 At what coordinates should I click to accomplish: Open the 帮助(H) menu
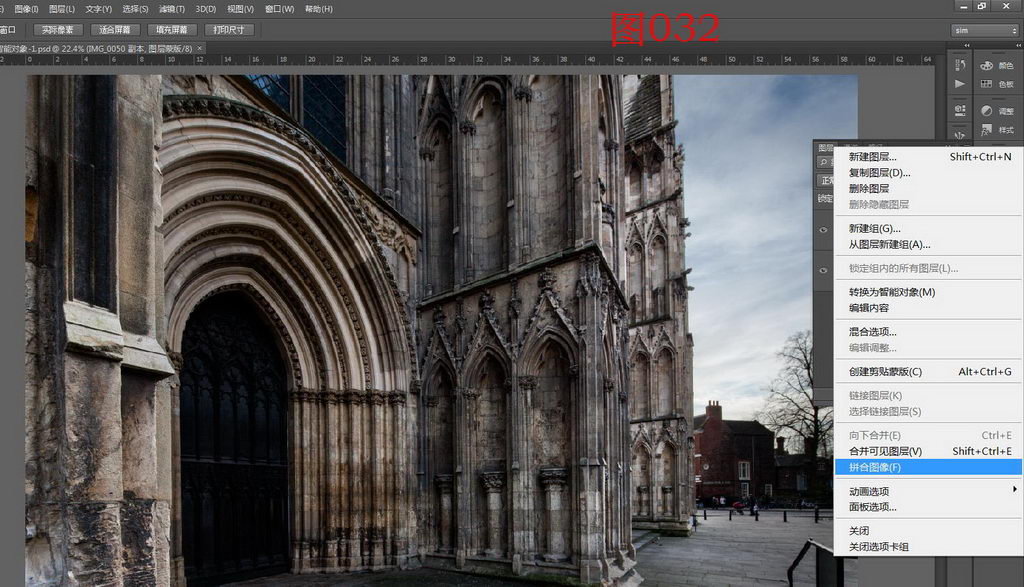[319, 9]
